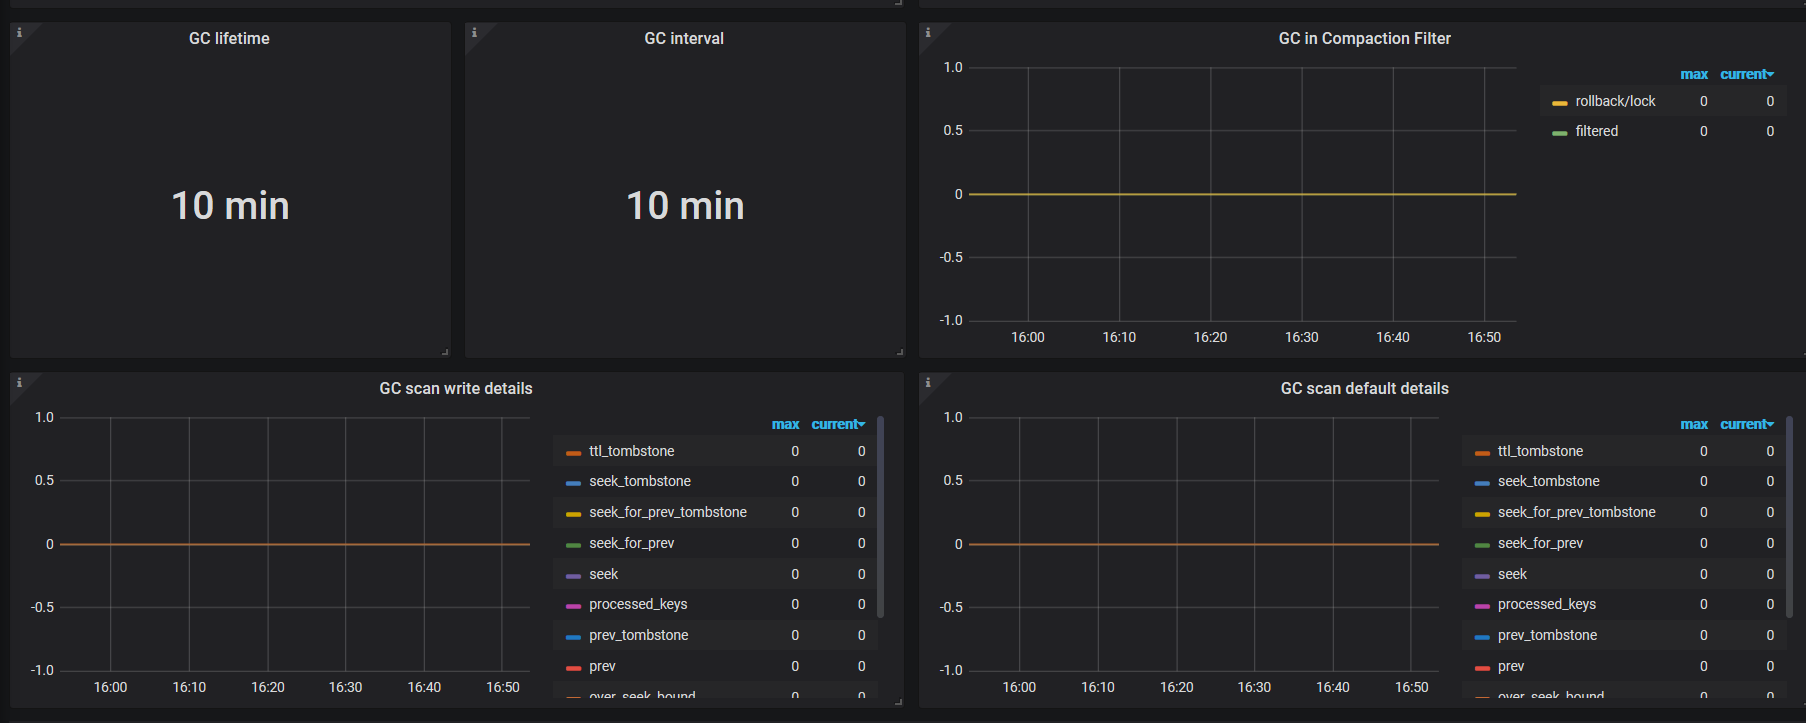The image size is (1806, 723).
Task: Sort by current column in GC scan write details
Action: 836,425
